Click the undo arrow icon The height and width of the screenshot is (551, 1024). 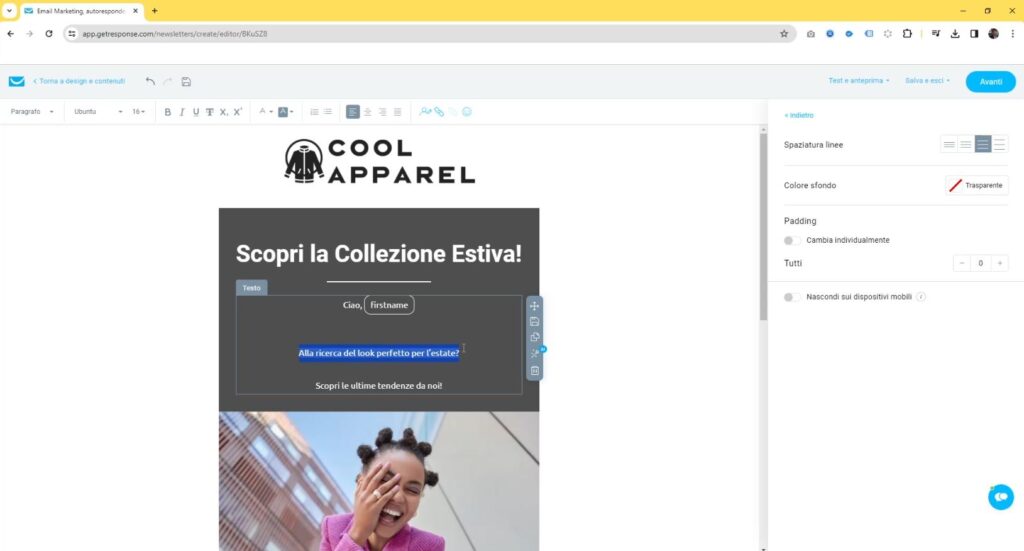tap(150, 82)
